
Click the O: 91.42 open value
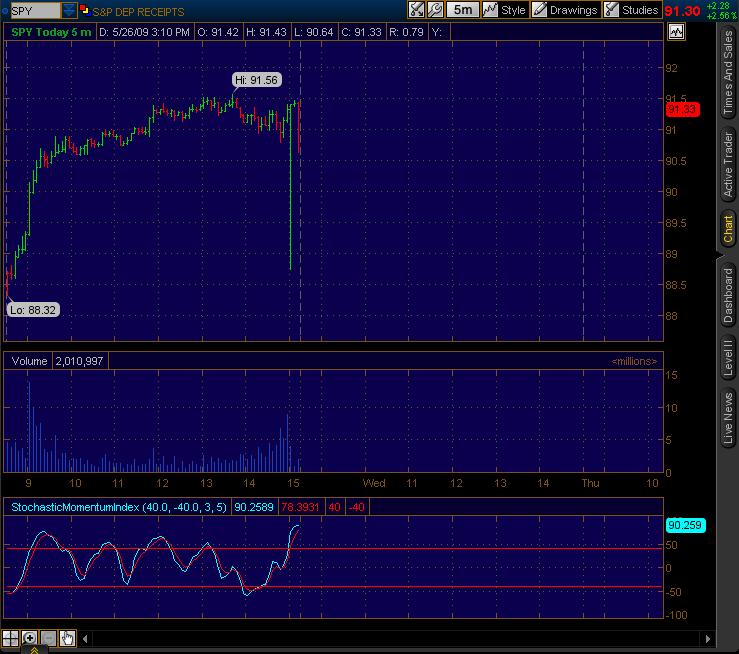point(218,33)
